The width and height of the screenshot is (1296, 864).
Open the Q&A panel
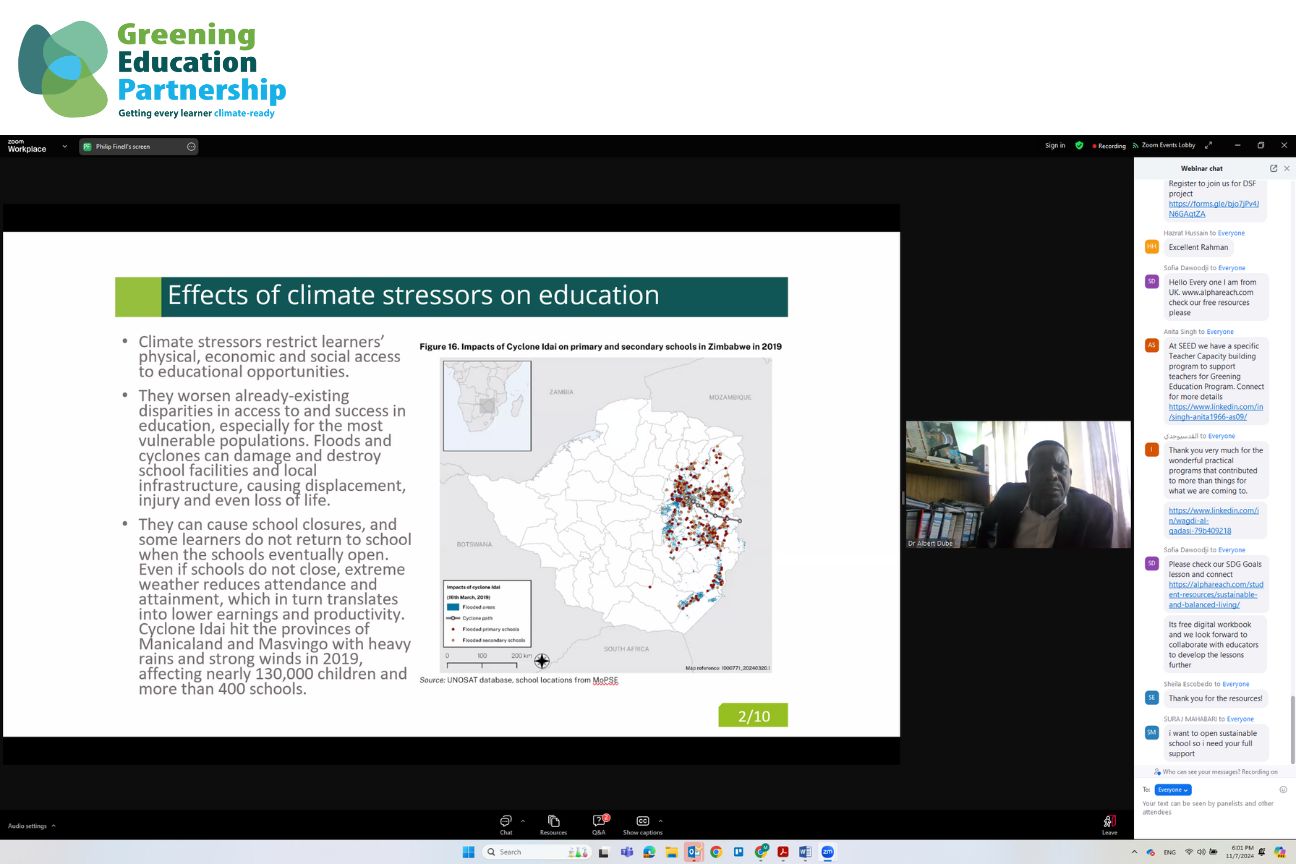coord(599,821)
